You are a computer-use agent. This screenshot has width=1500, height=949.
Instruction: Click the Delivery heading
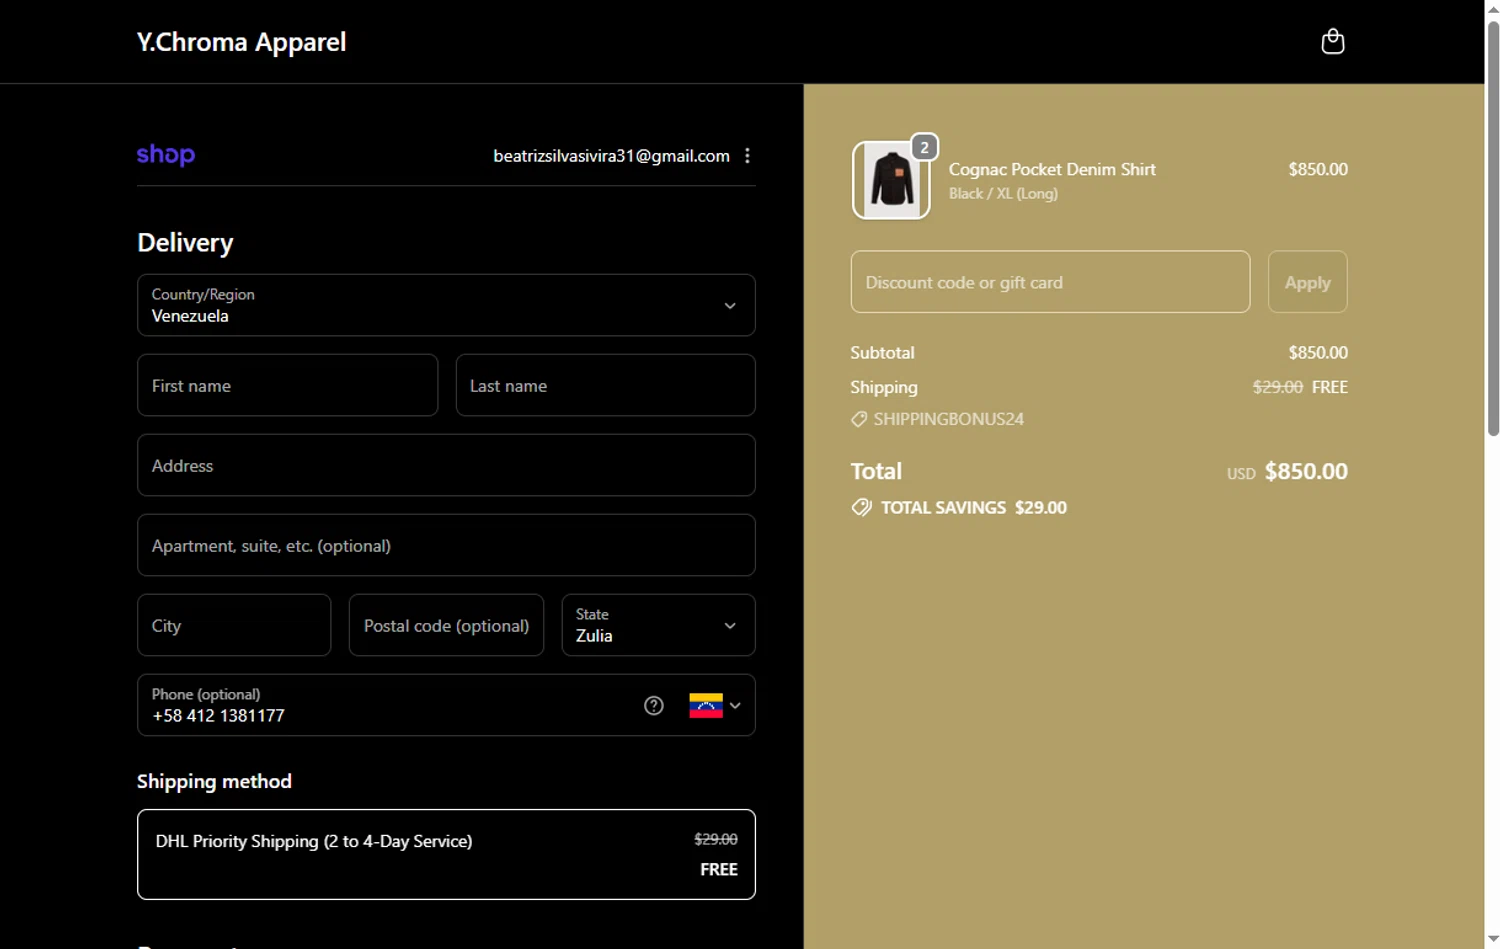(185, 243)
